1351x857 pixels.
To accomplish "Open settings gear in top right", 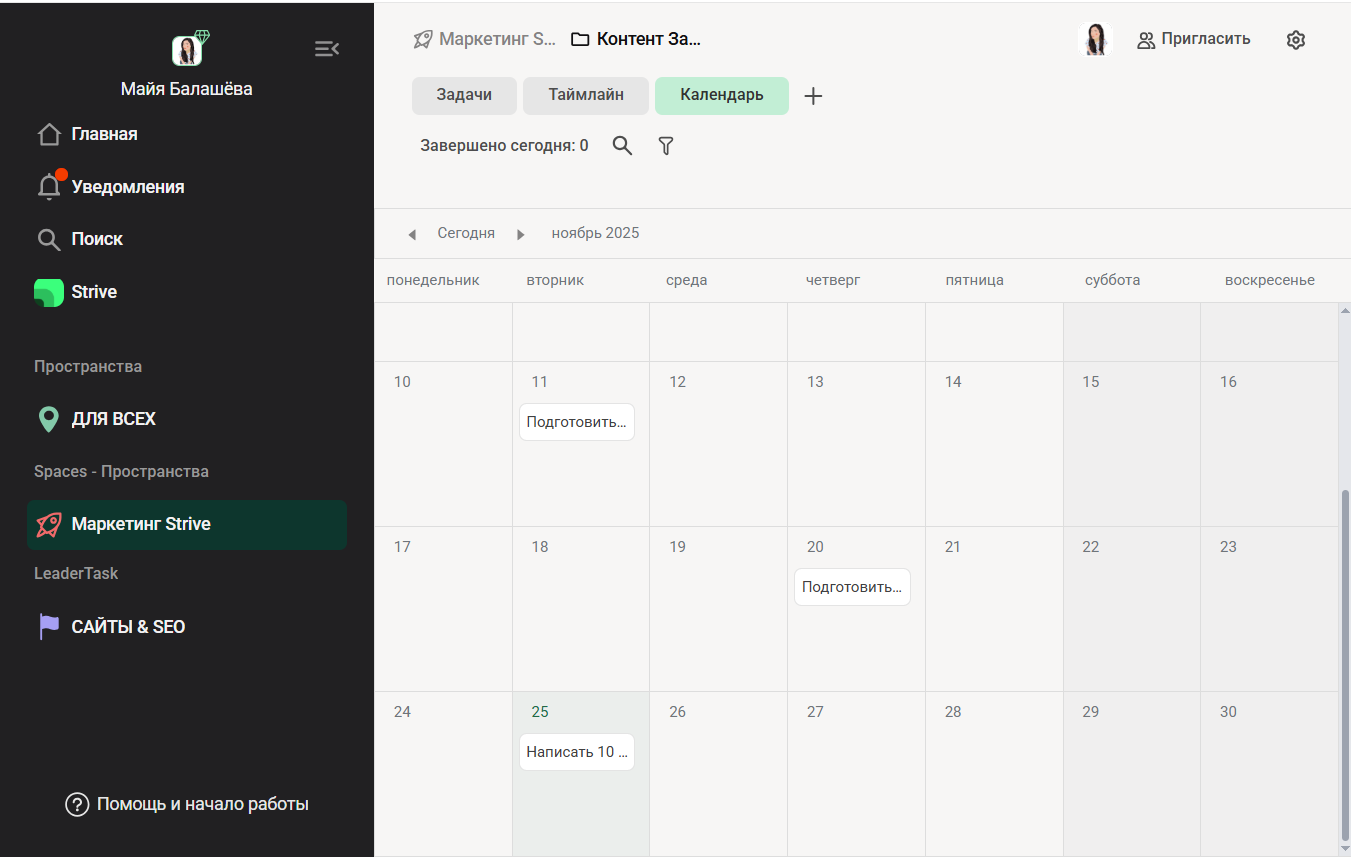I will pyautogui.click(x=1296, y=40).
